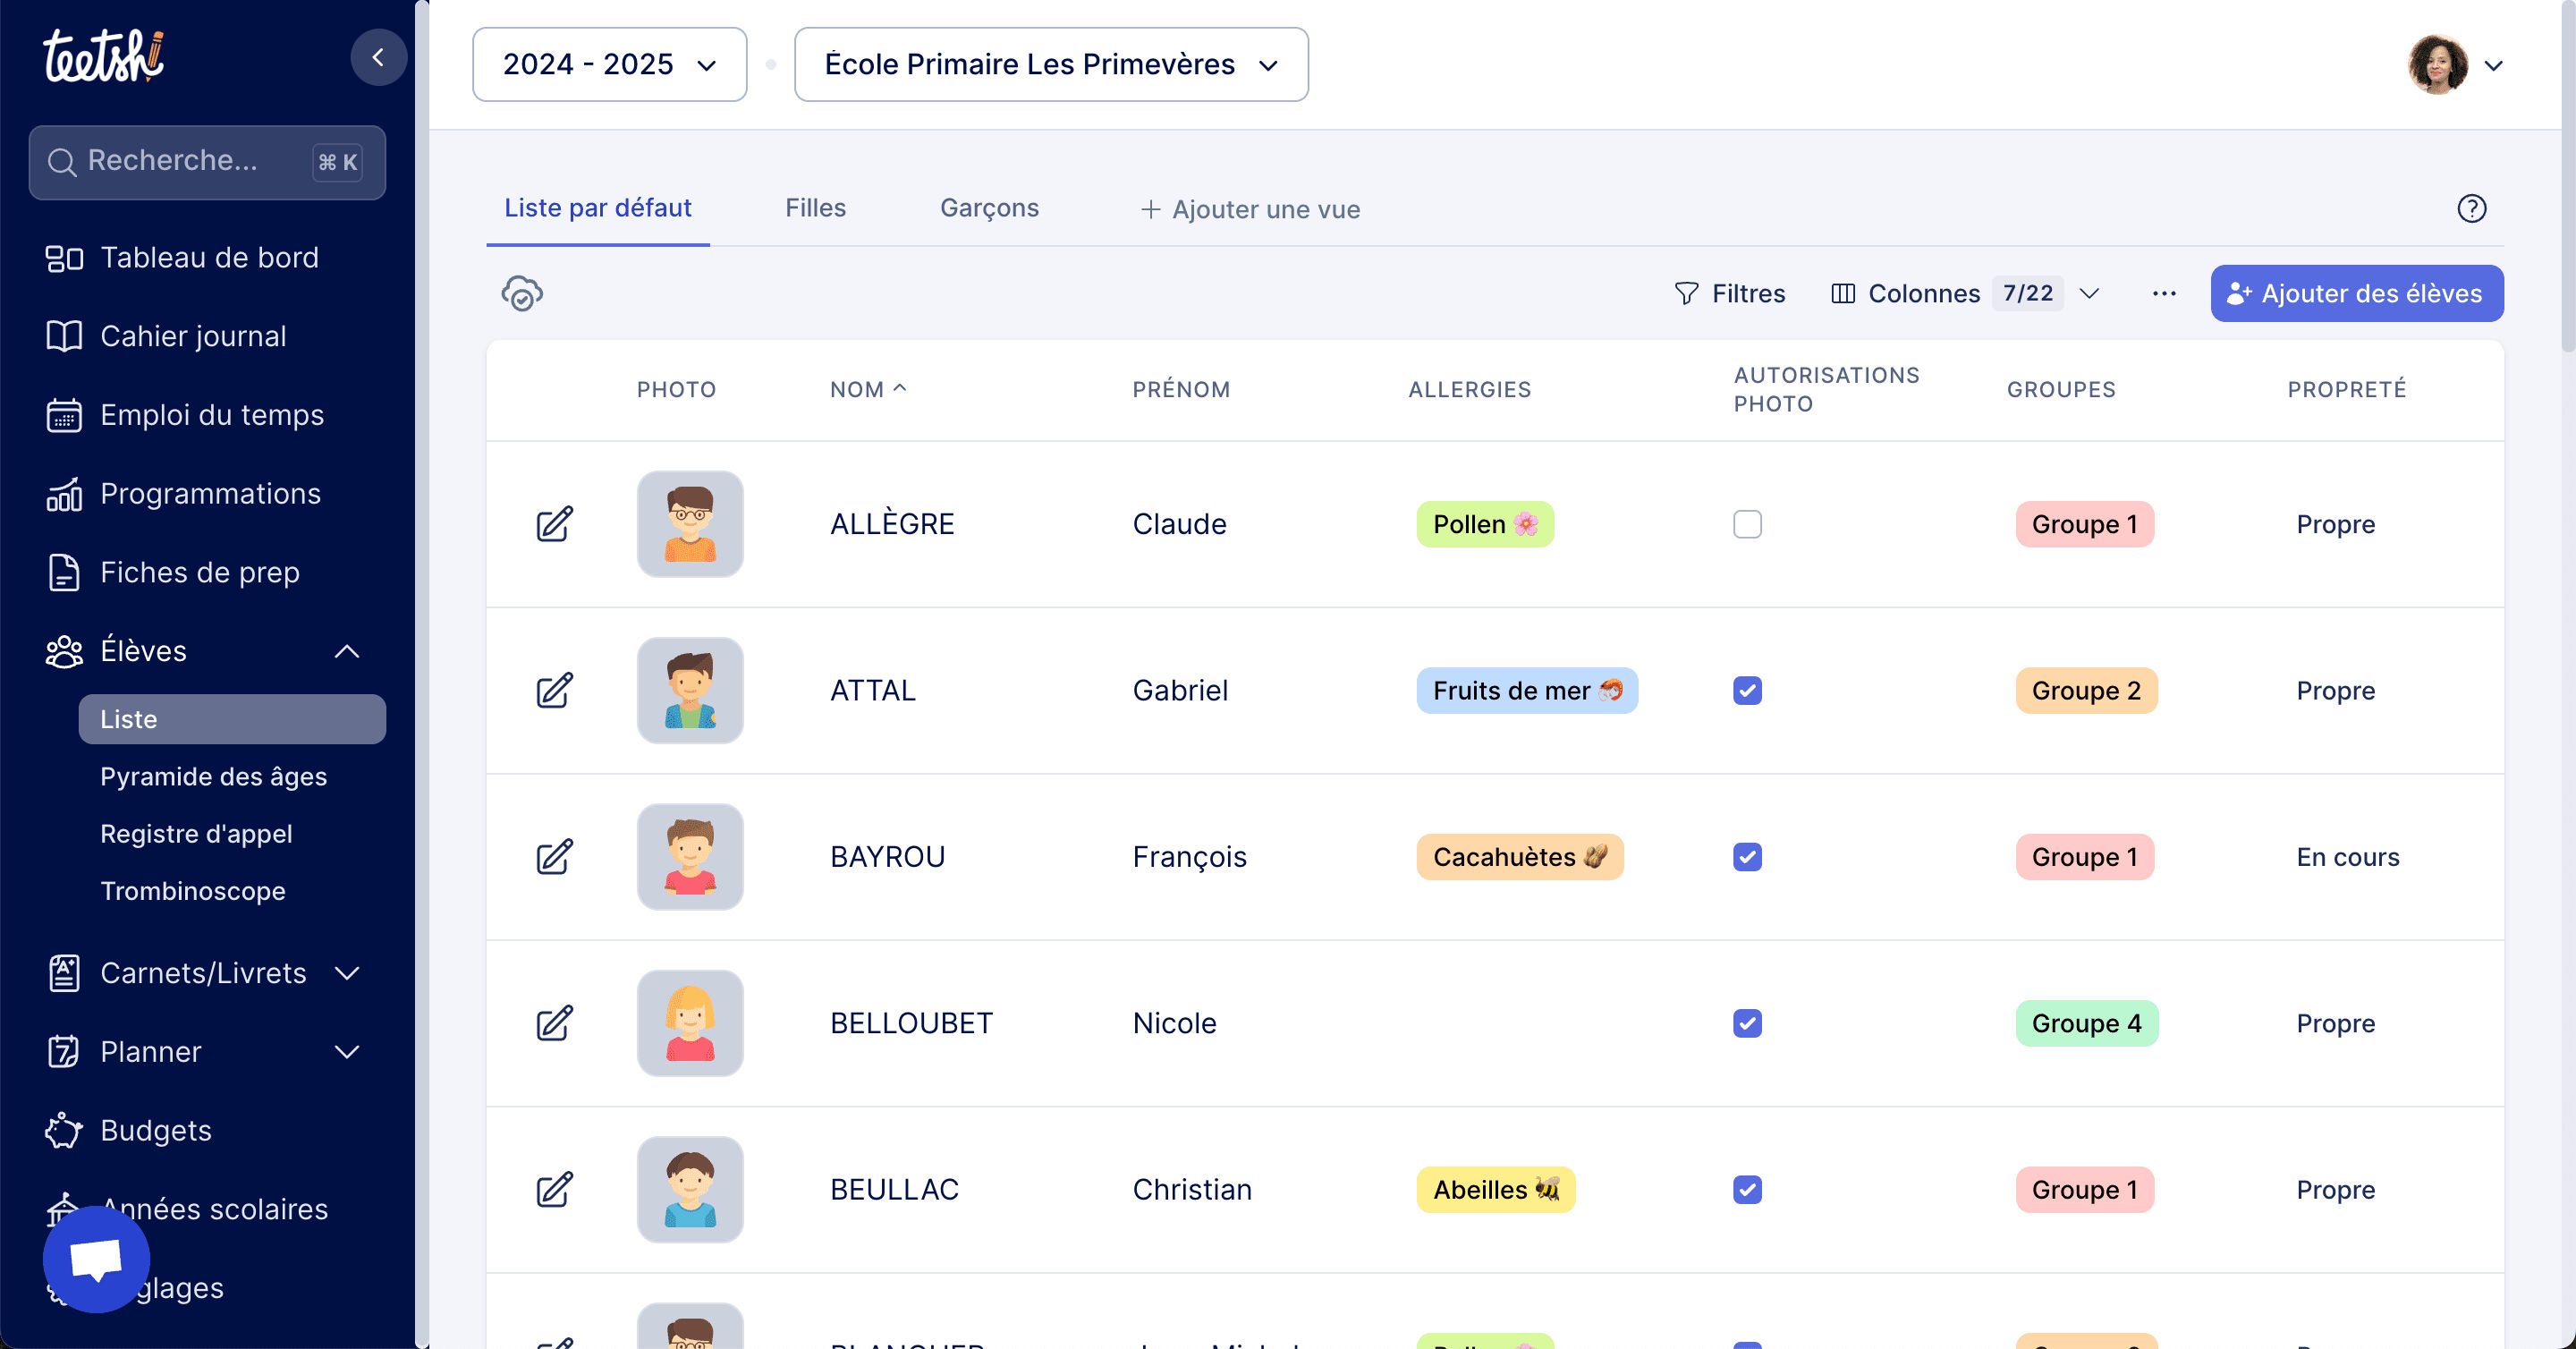Click the Filtres label
The width and height of the screenshot is (2576, 1349).
[1748, 294]
